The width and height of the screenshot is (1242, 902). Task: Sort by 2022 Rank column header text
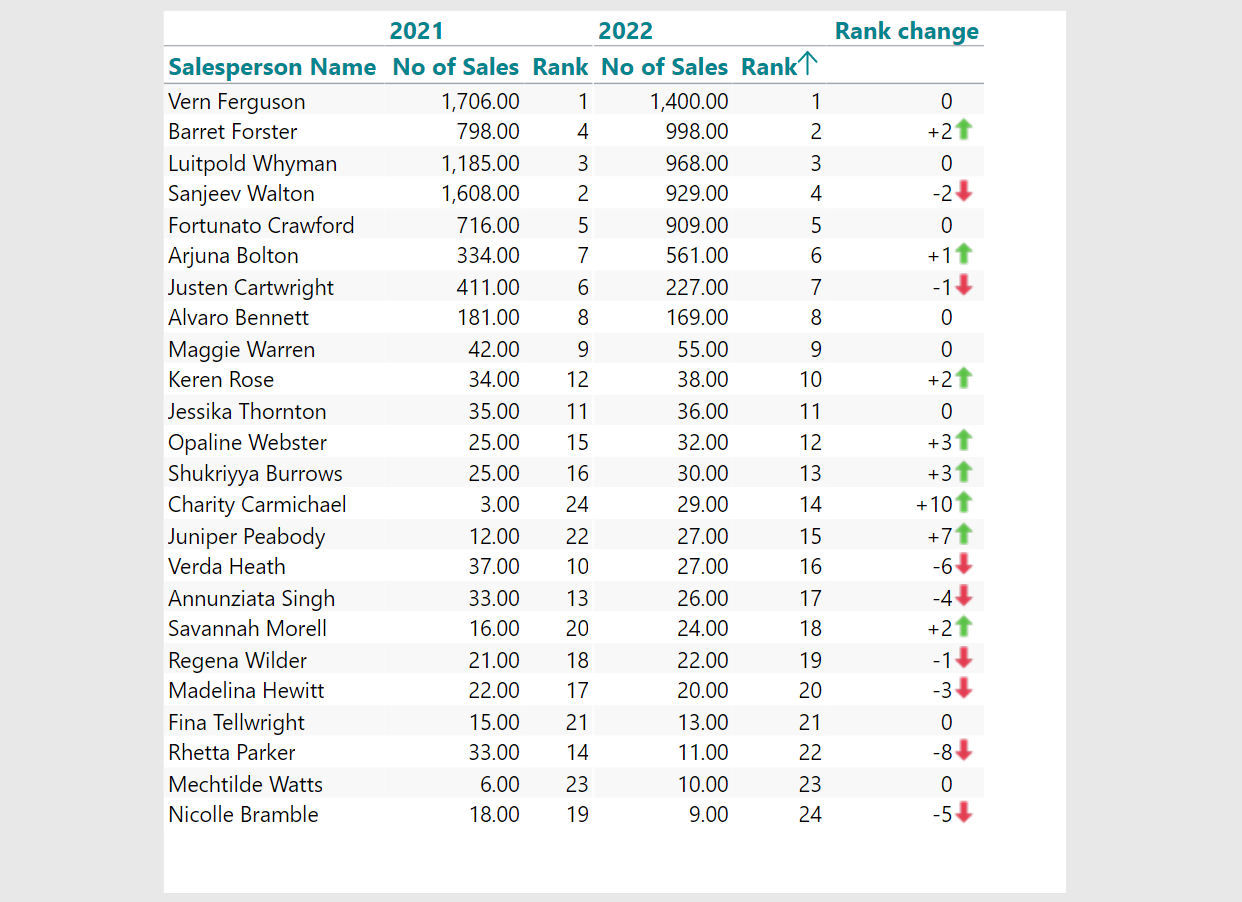(769, 67)
